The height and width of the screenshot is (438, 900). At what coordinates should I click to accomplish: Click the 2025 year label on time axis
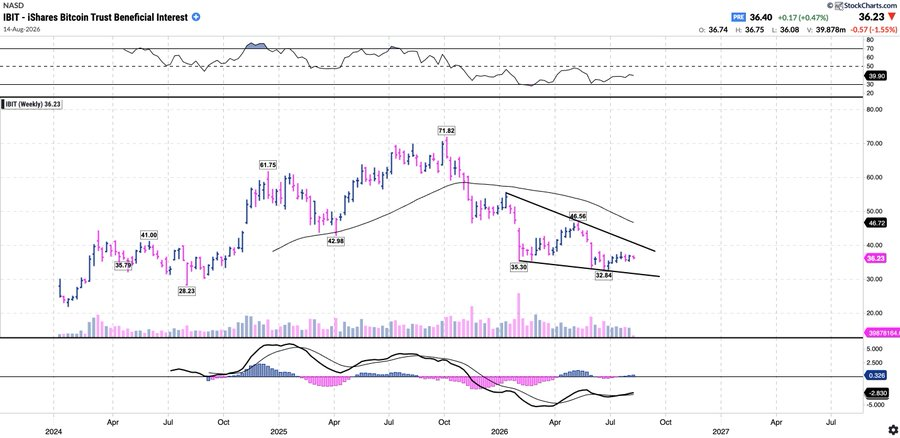(278, 431)
